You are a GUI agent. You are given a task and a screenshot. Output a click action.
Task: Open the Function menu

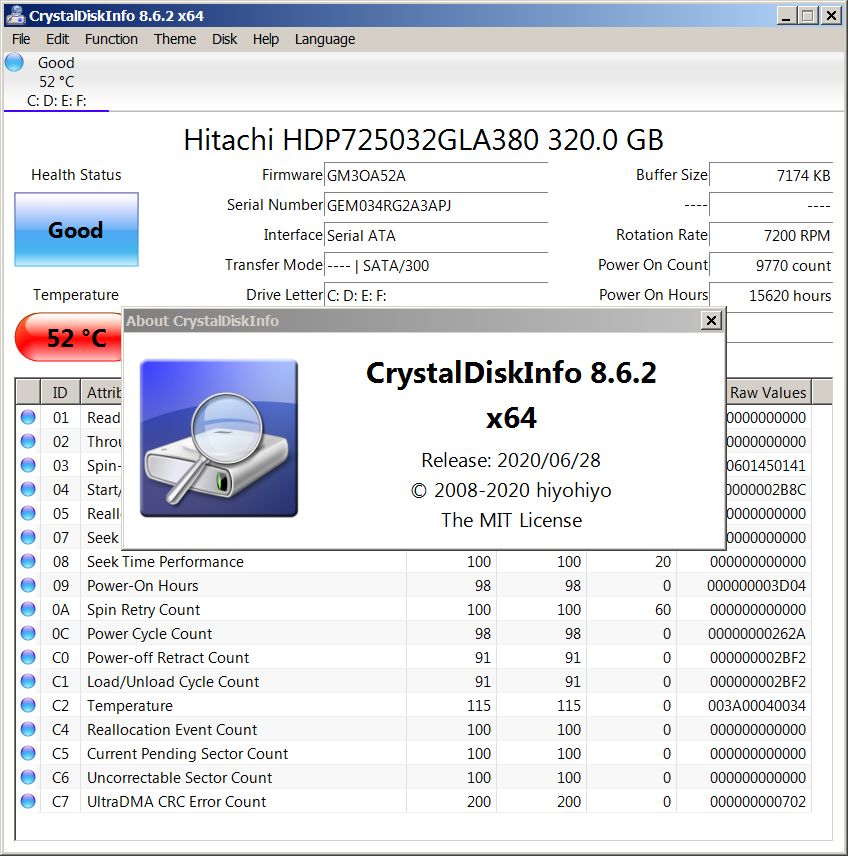[111, 39]
